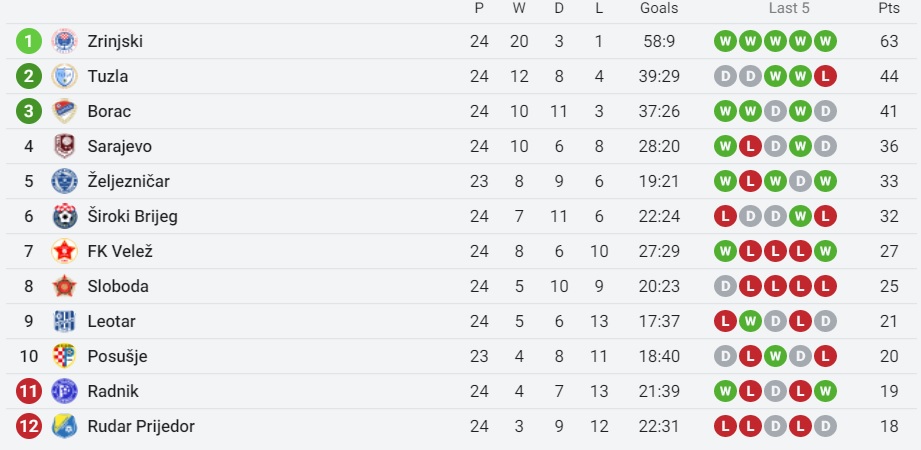Click the Posušje checkered crest
This screenshot has width=921, height=450.
point(64,356)
